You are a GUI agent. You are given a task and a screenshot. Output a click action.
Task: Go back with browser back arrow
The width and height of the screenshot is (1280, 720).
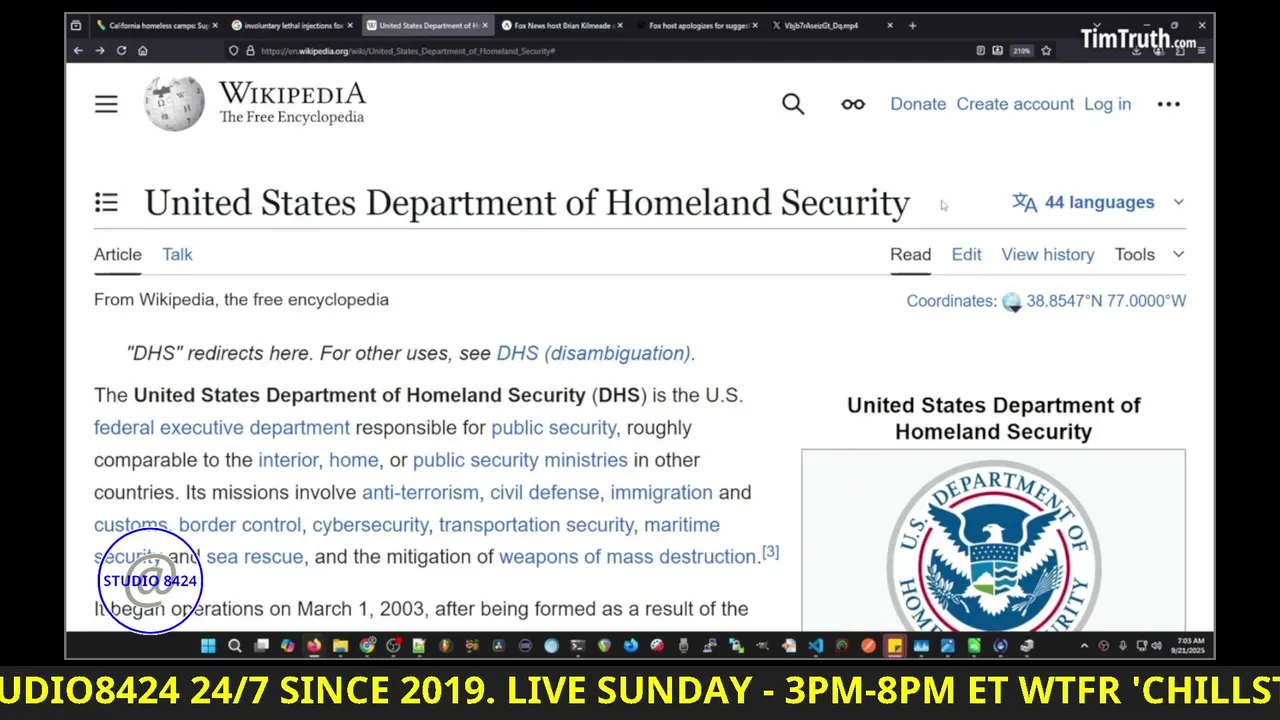pos(78,50)
